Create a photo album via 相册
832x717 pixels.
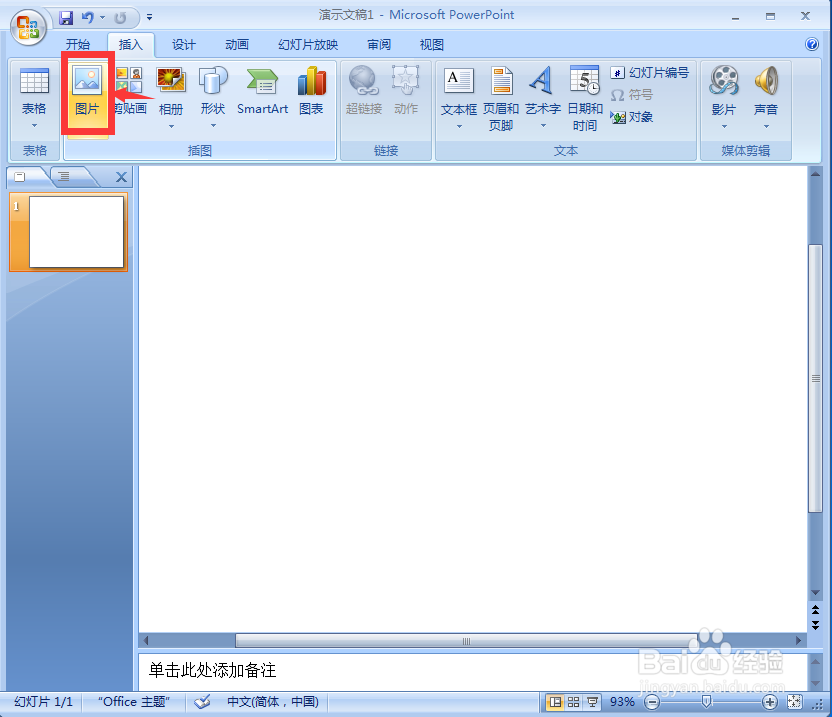171,90
